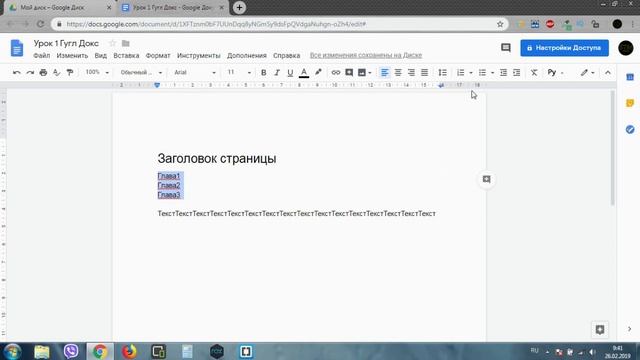Open the text color picker

coord(304,73)
